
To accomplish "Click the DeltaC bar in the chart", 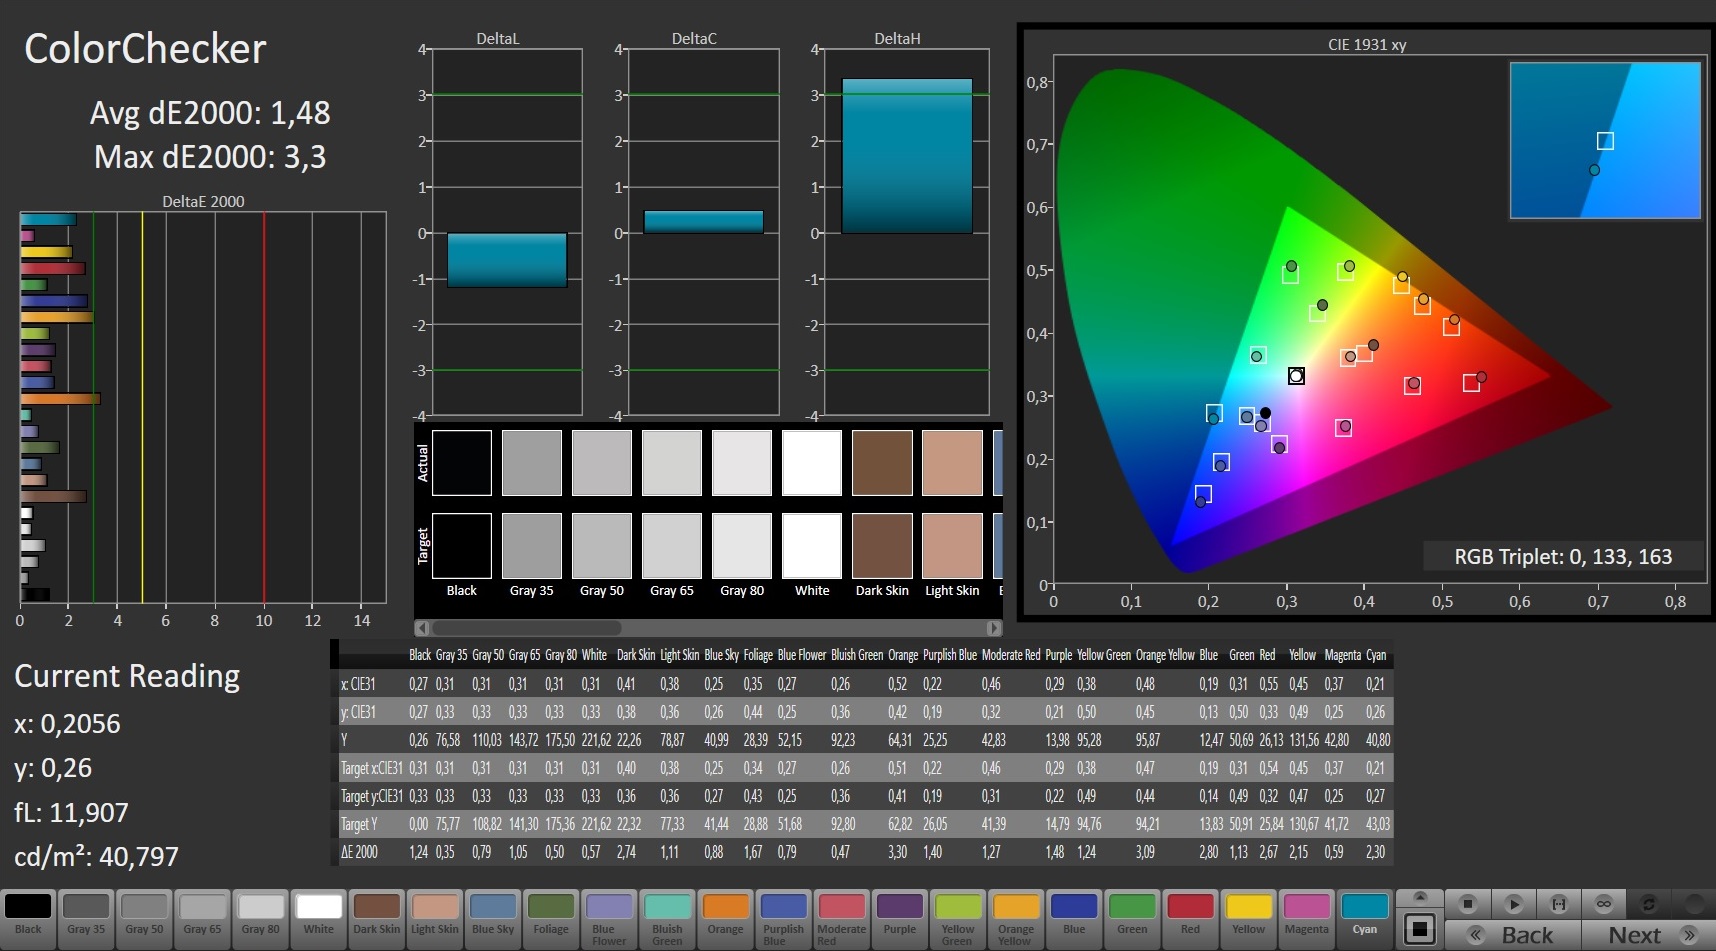I will pos(703,222).
